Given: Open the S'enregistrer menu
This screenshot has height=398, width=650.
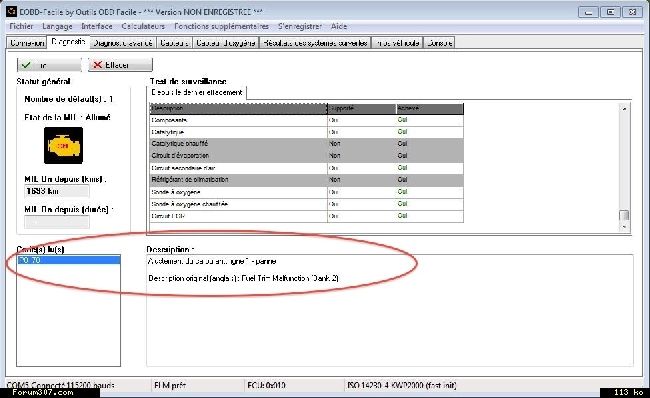Looking at the screenshot, I should [x=300, y=26].
